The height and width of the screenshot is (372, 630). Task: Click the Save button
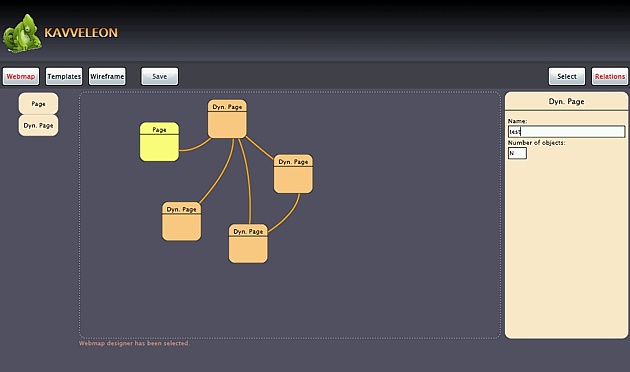[160, 76]
